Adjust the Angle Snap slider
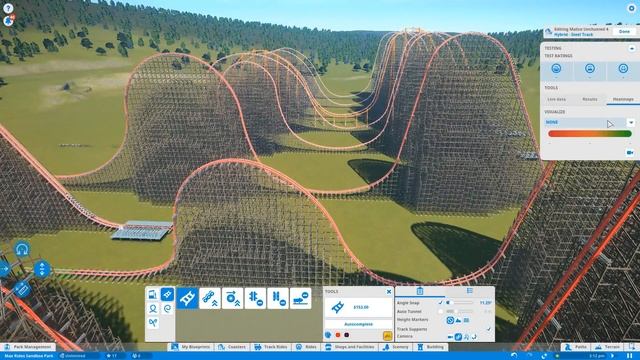 coord(460,303)
